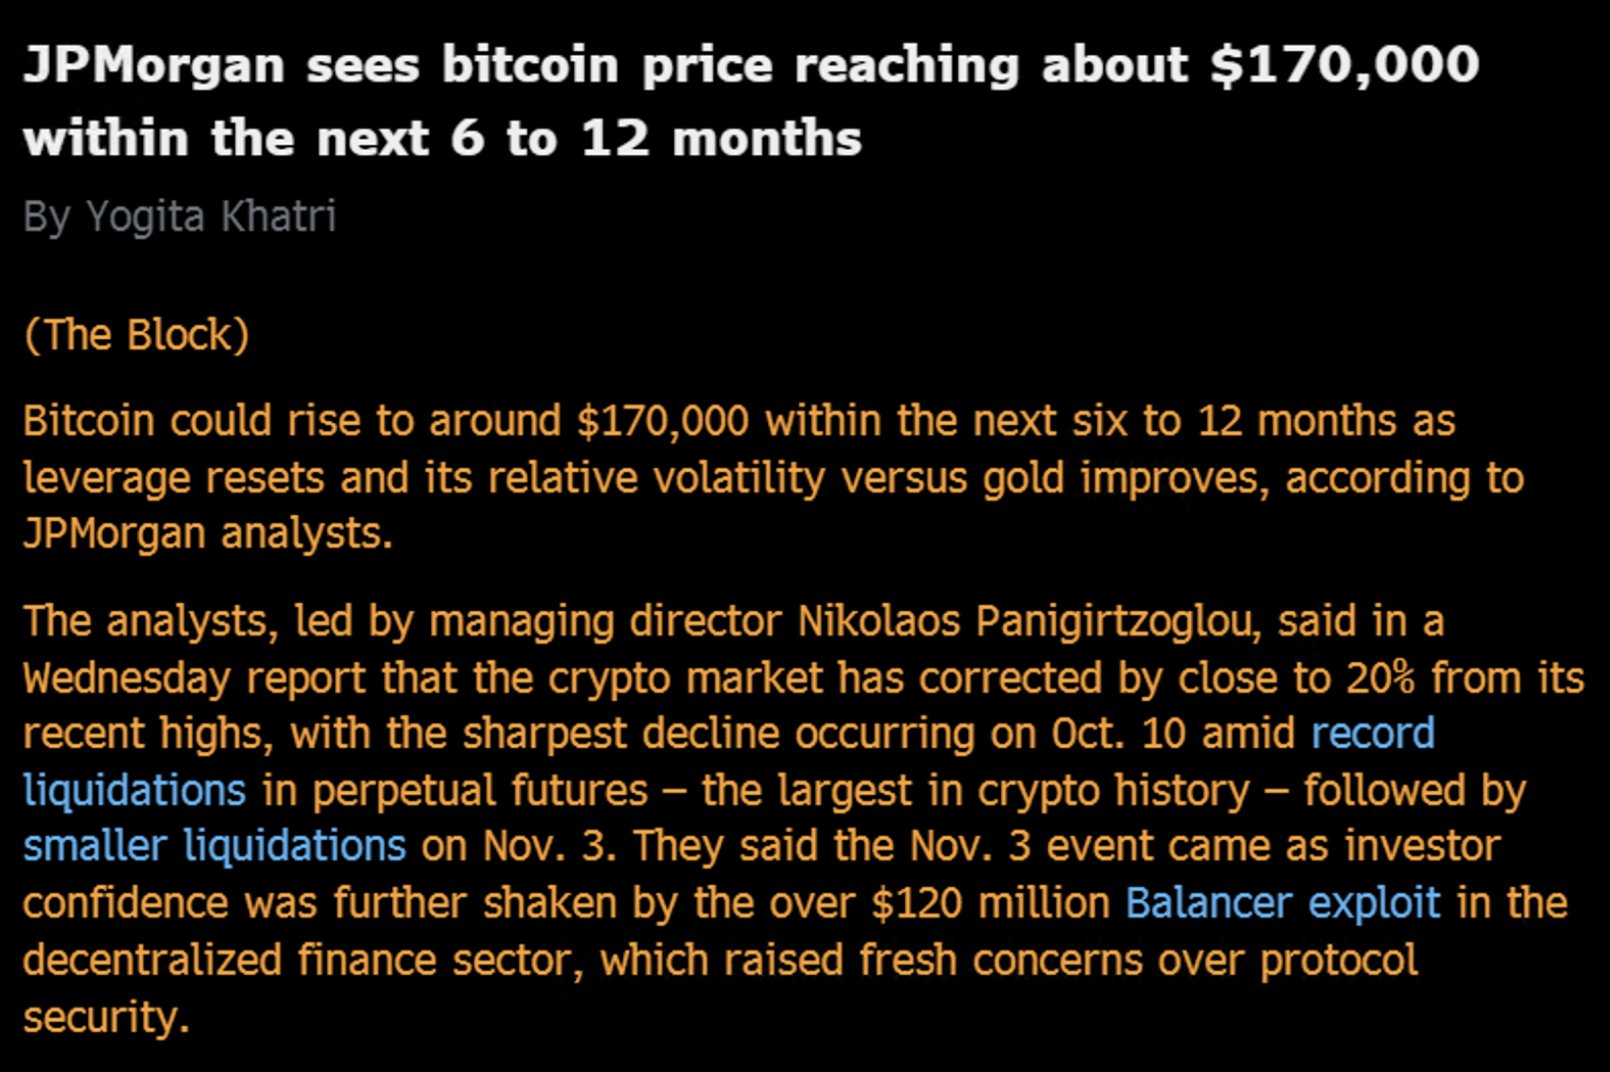Open the "Balancer exploit" link
The width and height of the screenshot is (1610, 1072).
coord(1282,903)
